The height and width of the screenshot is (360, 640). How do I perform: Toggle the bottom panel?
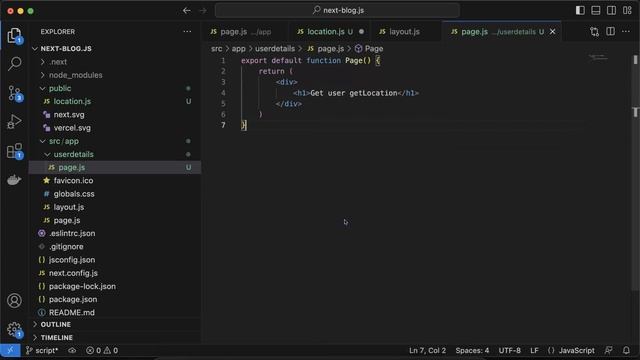click(x=596, y=10)
